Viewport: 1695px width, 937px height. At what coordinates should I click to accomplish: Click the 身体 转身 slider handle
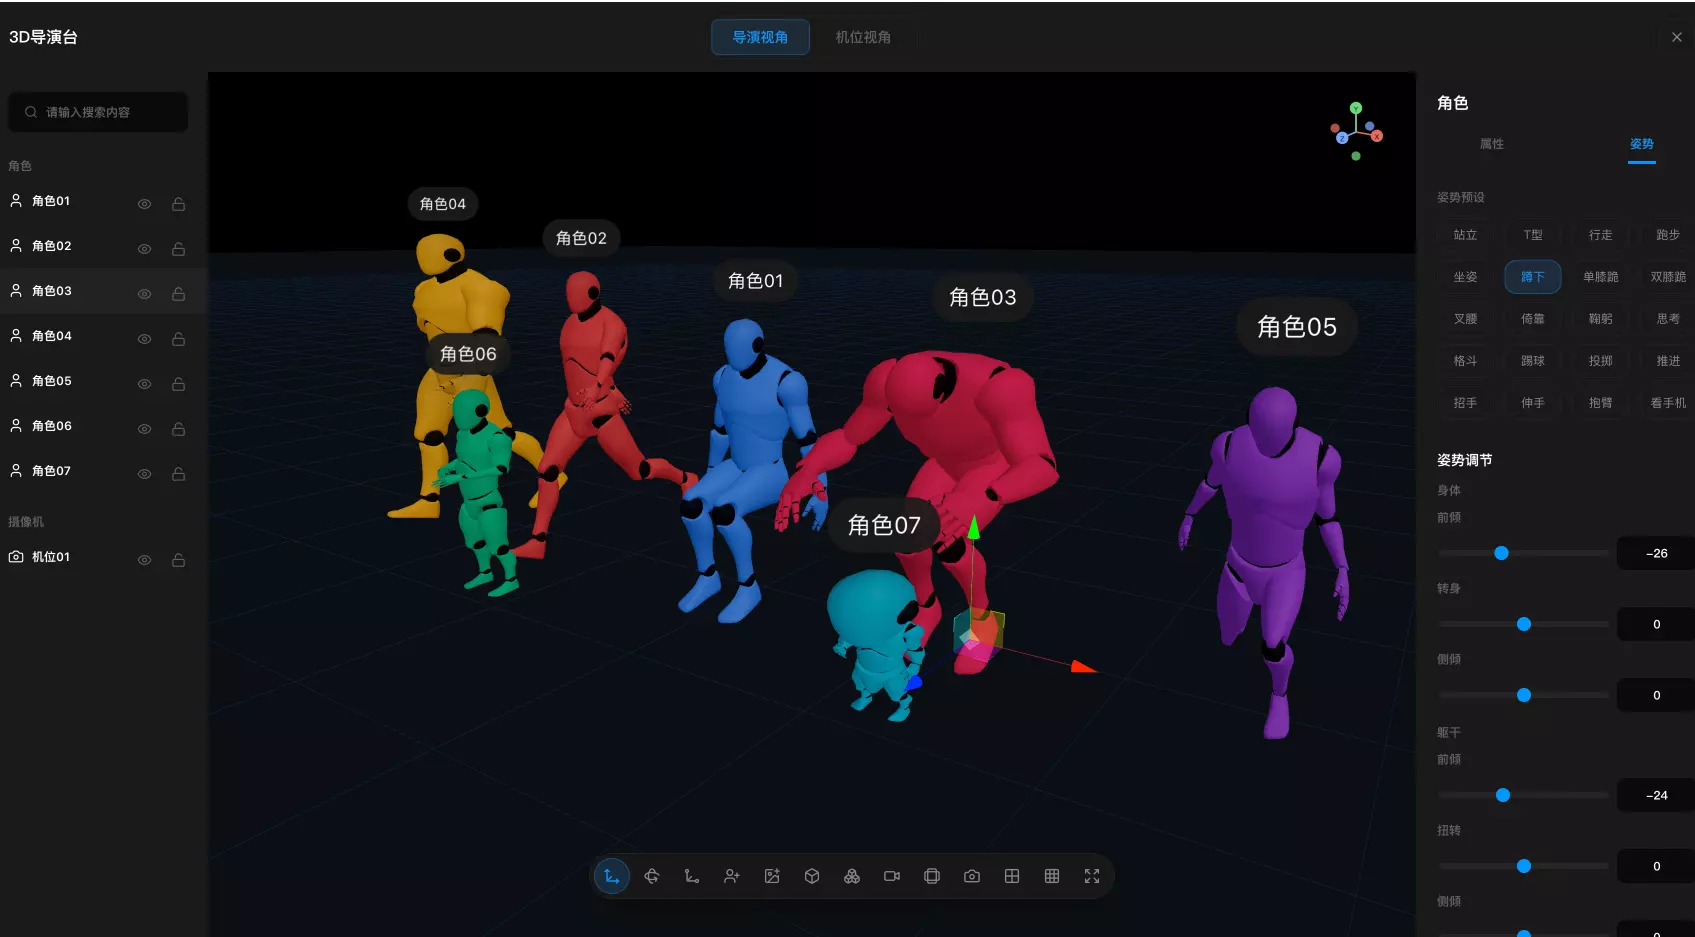[1524, 624]
